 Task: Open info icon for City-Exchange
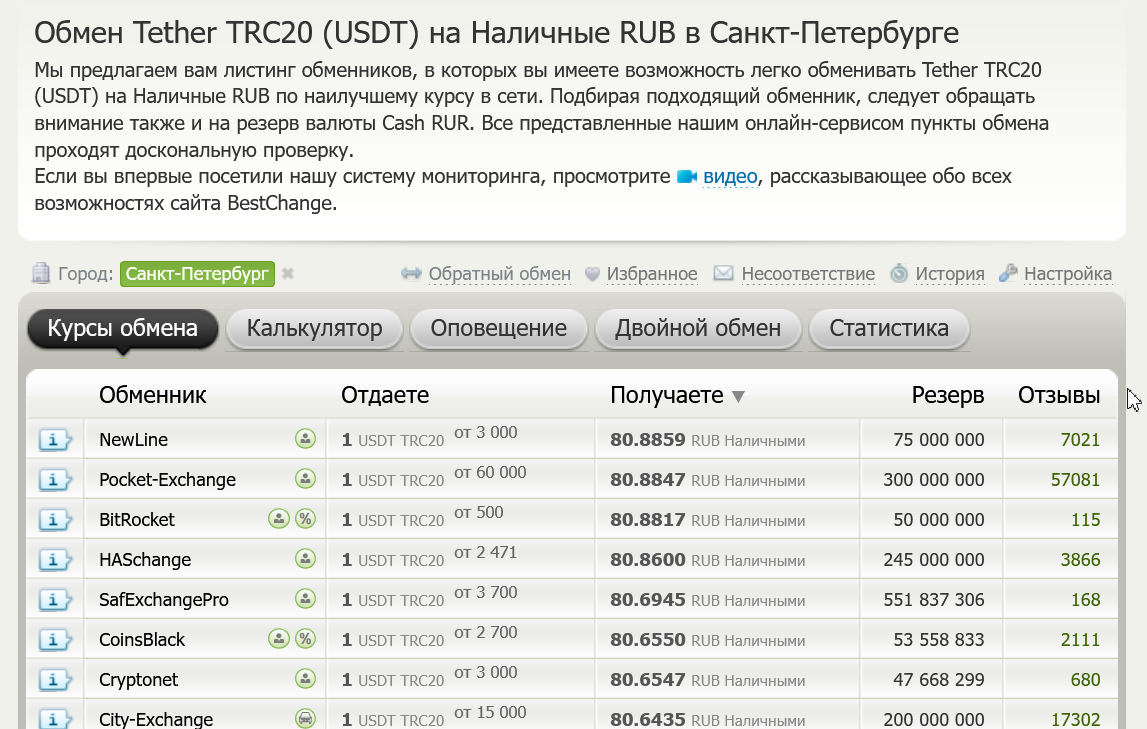point(55,719)
